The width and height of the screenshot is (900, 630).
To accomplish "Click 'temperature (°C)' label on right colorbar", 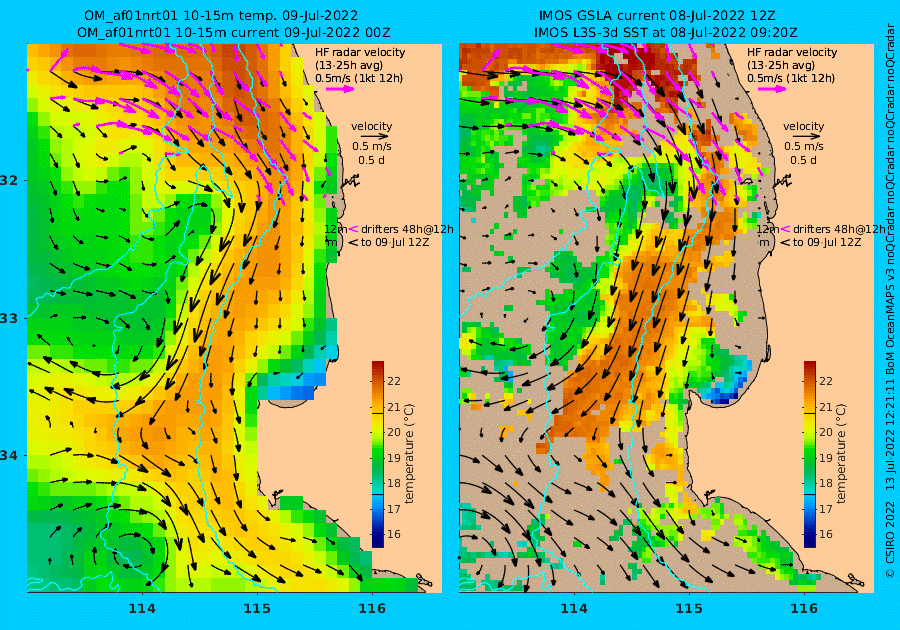I will coord(841,454).
